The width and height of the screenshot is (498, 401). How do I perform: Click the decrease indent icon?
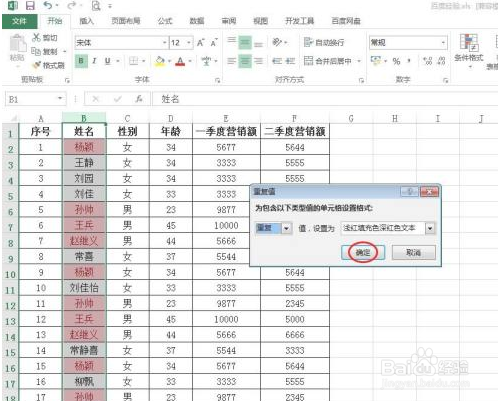pyautogui.click(x=277, y=61)
